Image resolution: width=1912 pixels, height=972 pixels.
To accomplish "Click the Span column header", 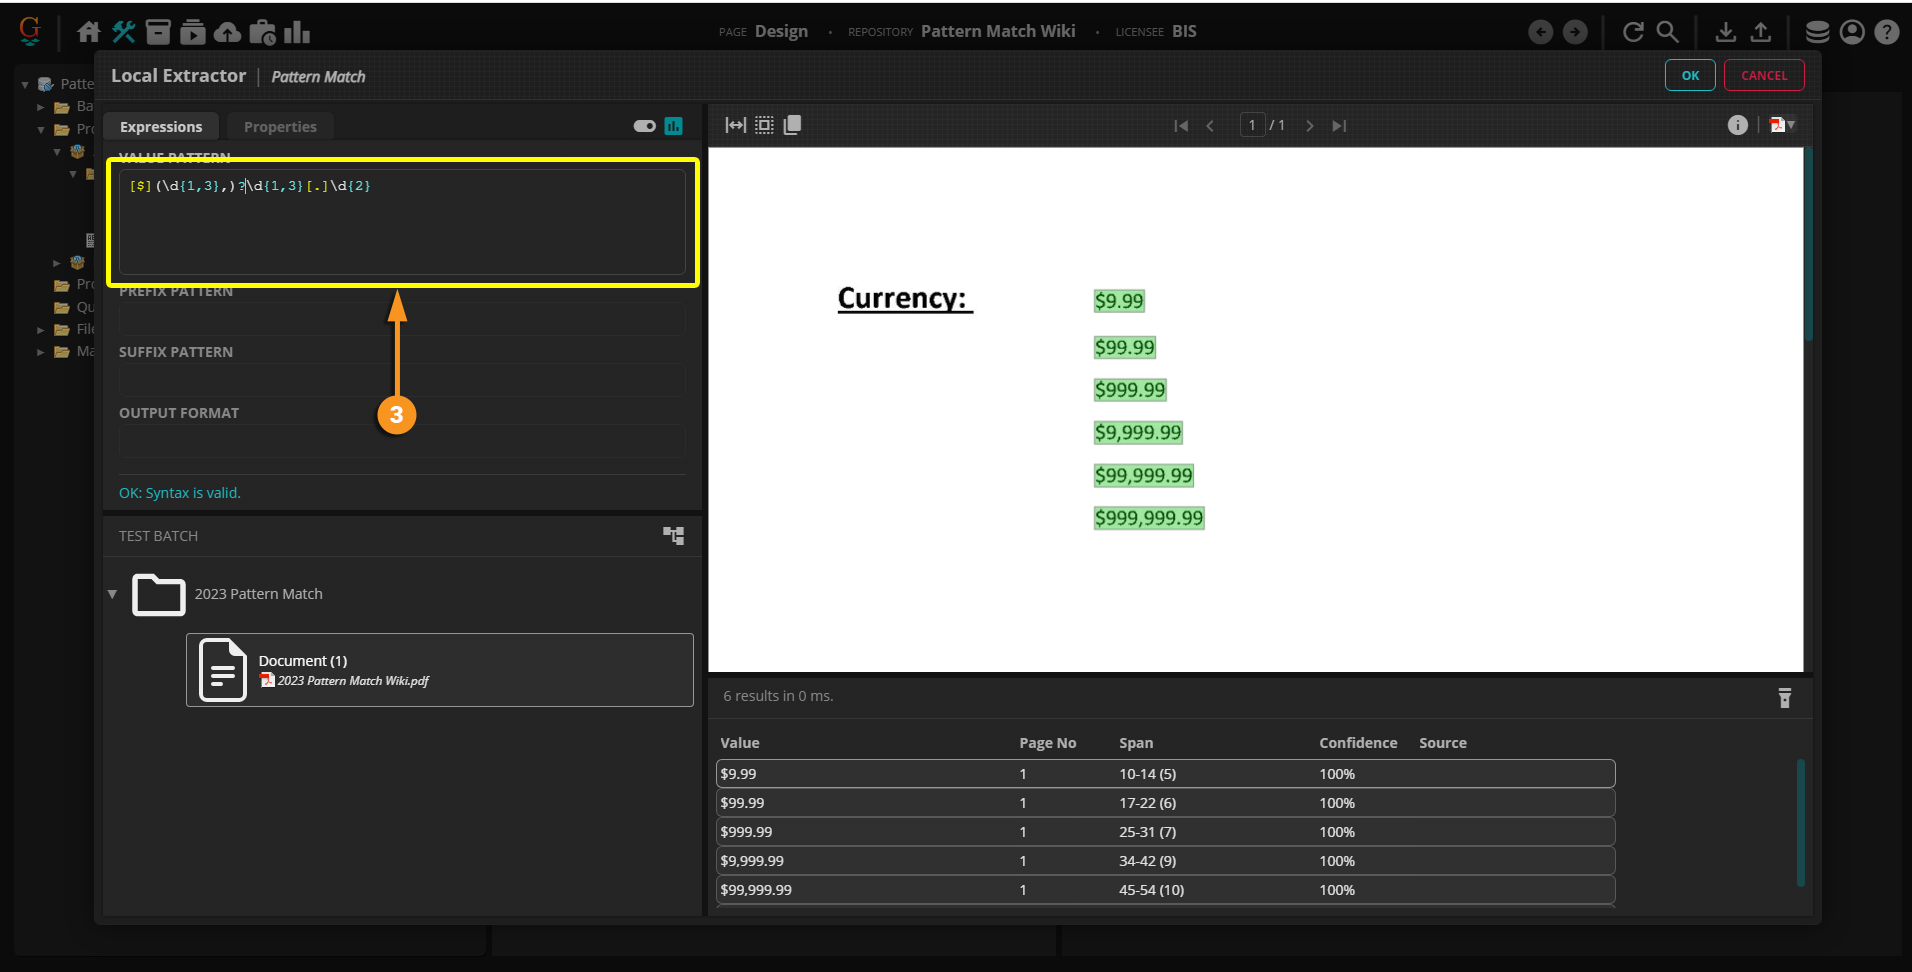I will pos(1136,743).
